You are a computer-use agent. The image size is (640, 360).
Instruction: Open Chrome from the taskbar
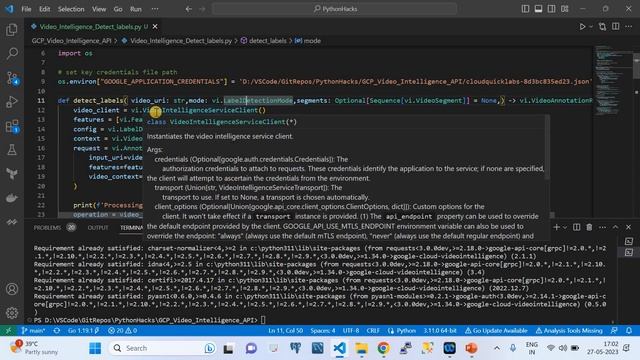tap(383, 348)
